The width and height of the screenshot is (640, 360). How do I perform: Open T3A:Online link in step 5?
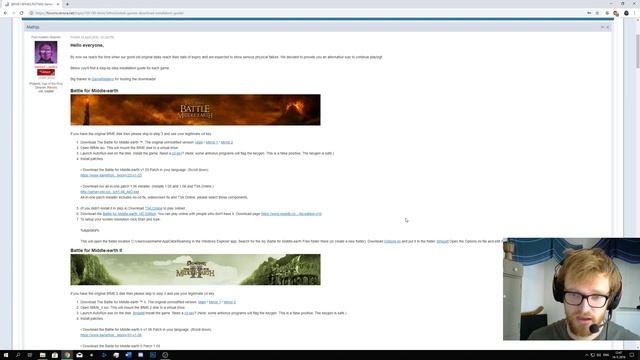(x=153, y=209)
